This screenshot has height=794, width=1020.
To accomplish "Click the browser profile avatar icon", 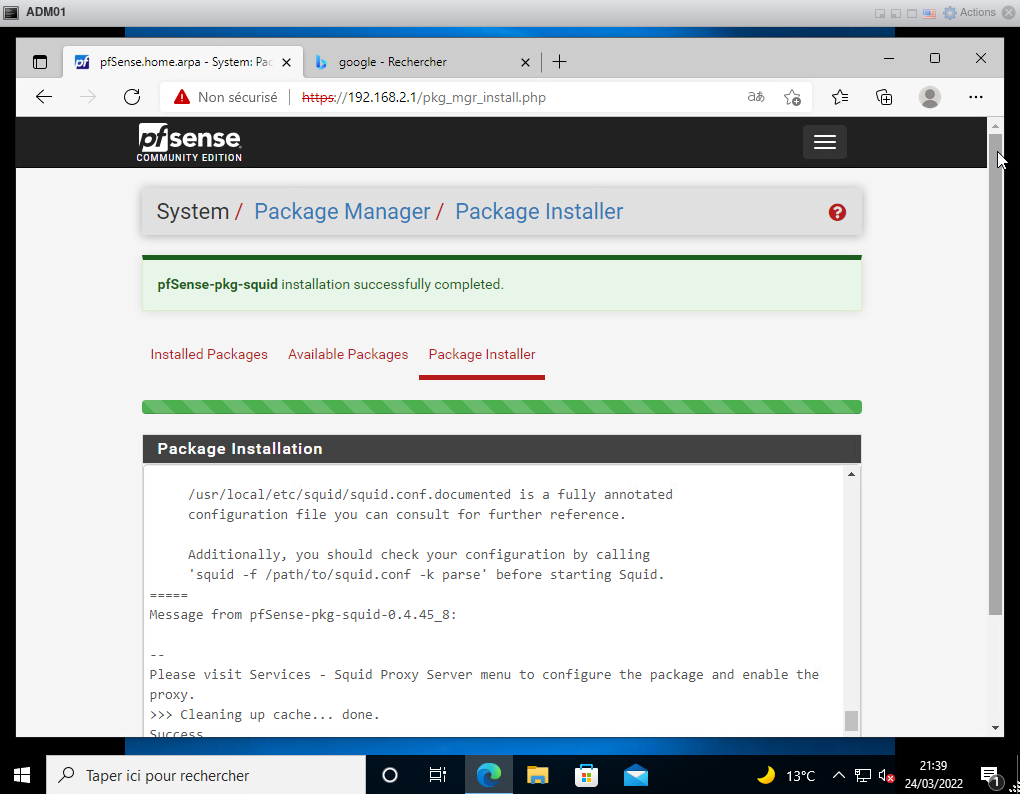I will coord(930,97).
